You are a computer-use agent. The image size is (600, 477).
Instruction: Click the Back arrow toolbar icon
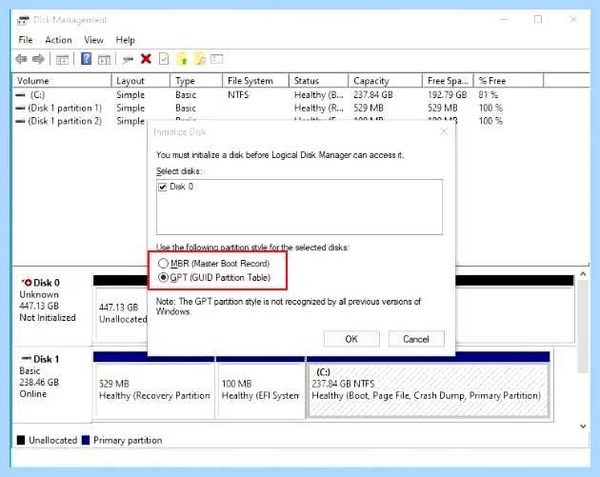coord(21,59)
